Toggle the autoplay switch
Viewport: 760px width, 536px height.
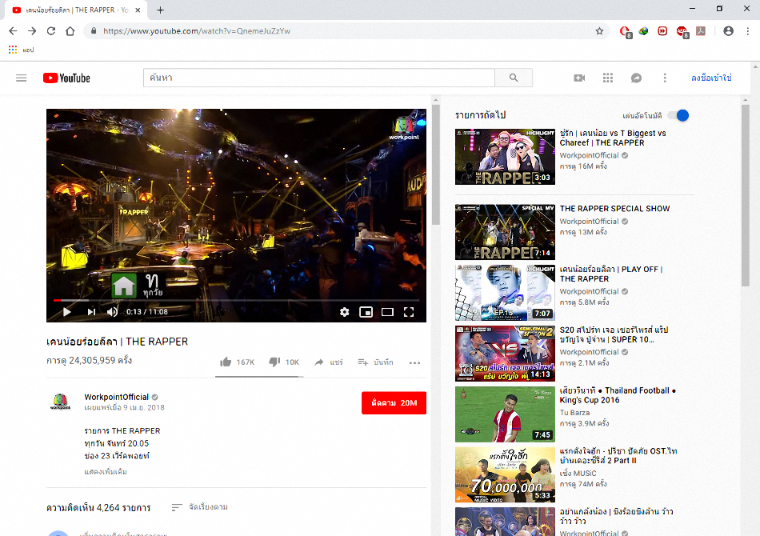pyautogui.click(x=678, y=115)
